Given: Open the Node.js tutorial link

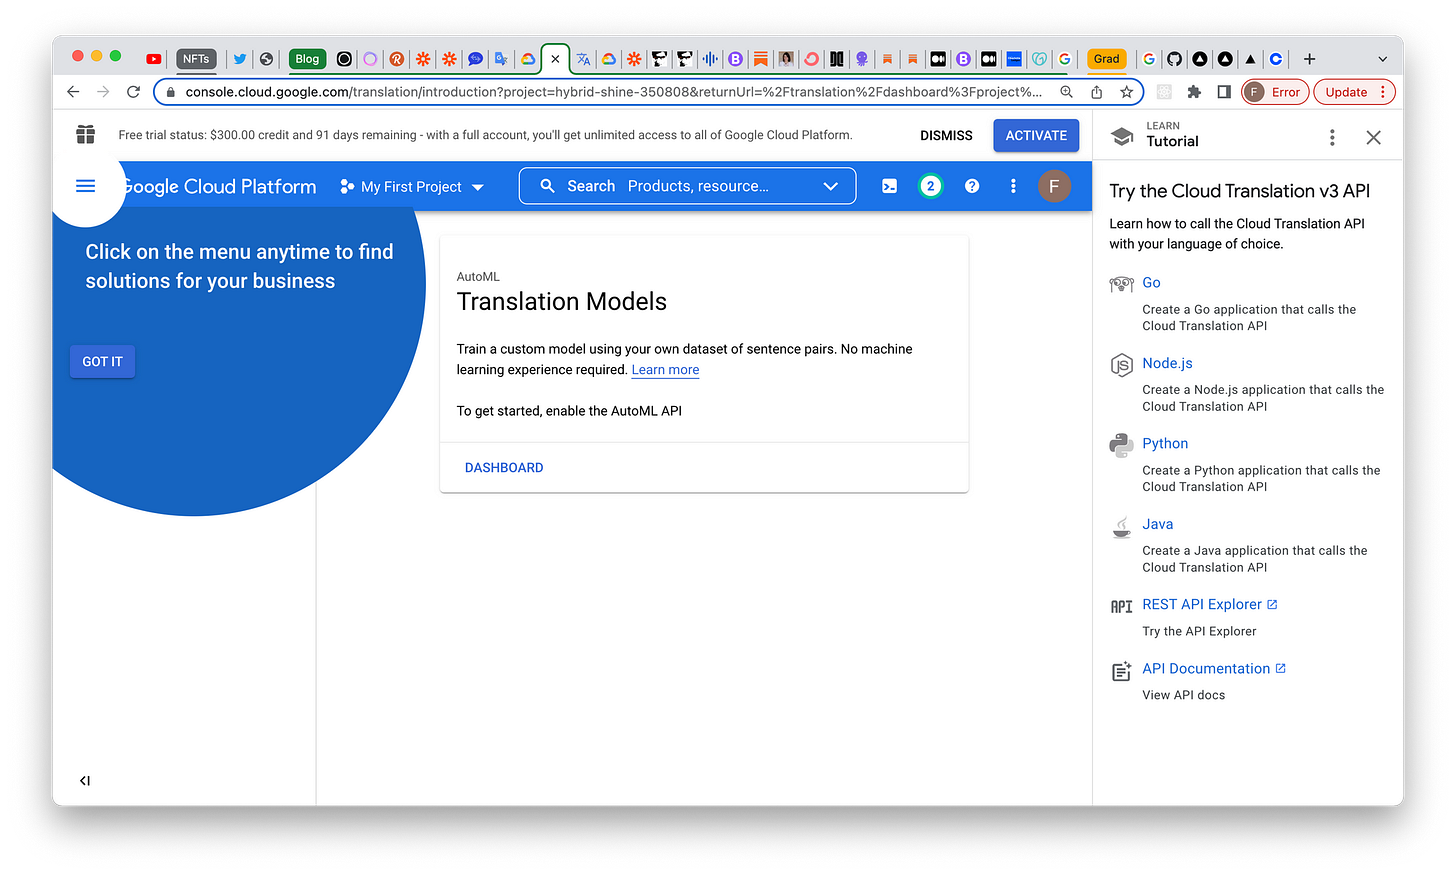Looking at the screenshot, I should click(1167, 364).
